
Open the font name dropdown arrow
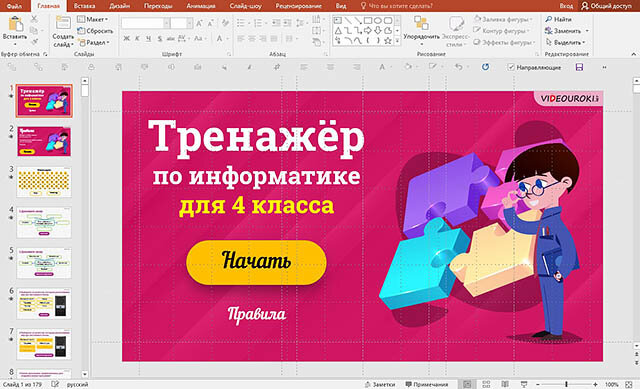click(167, 23)
